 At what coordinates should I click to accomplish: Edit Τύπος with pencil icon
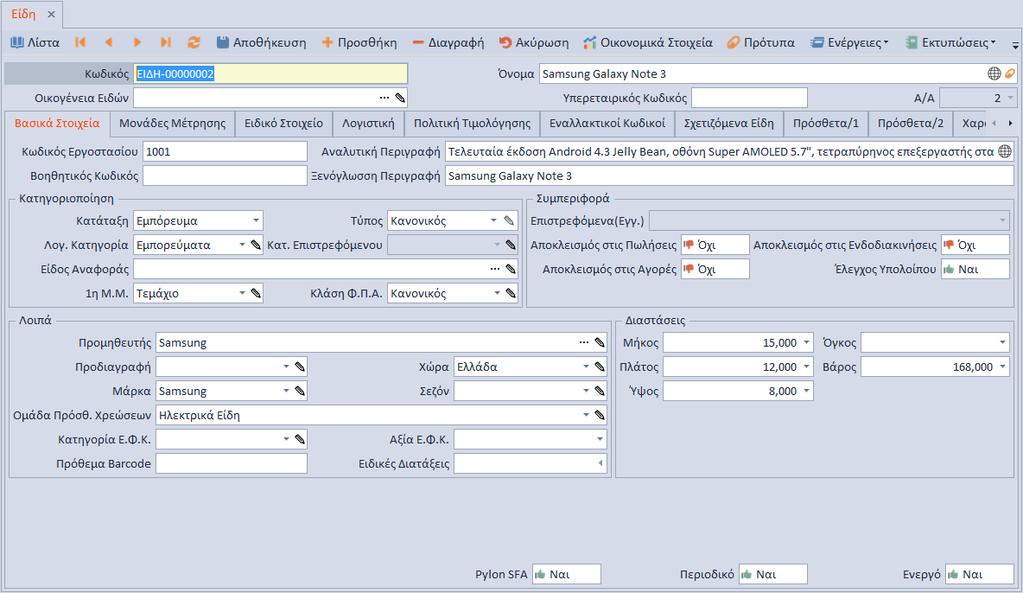[510, 220]
